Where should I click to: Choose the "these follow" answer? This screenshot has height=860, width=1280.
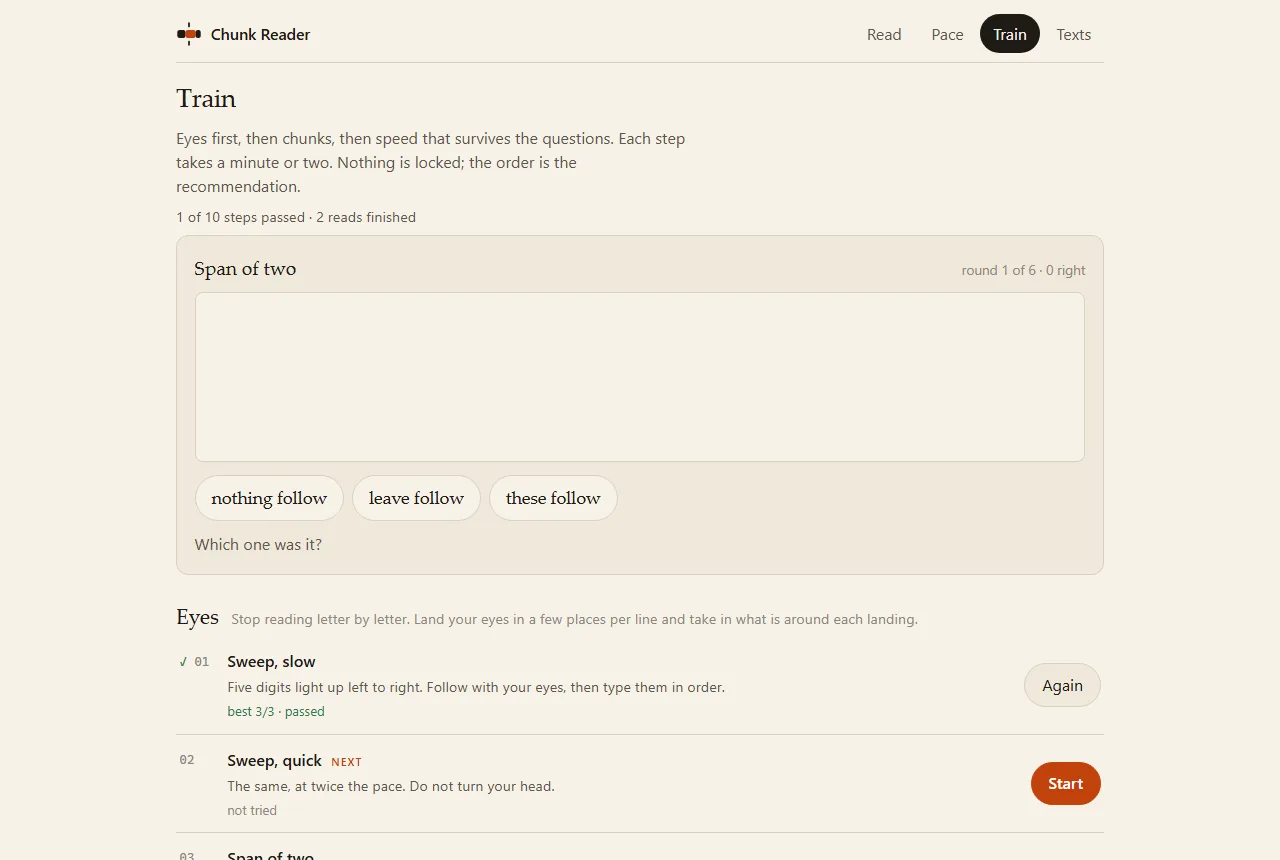553,498
